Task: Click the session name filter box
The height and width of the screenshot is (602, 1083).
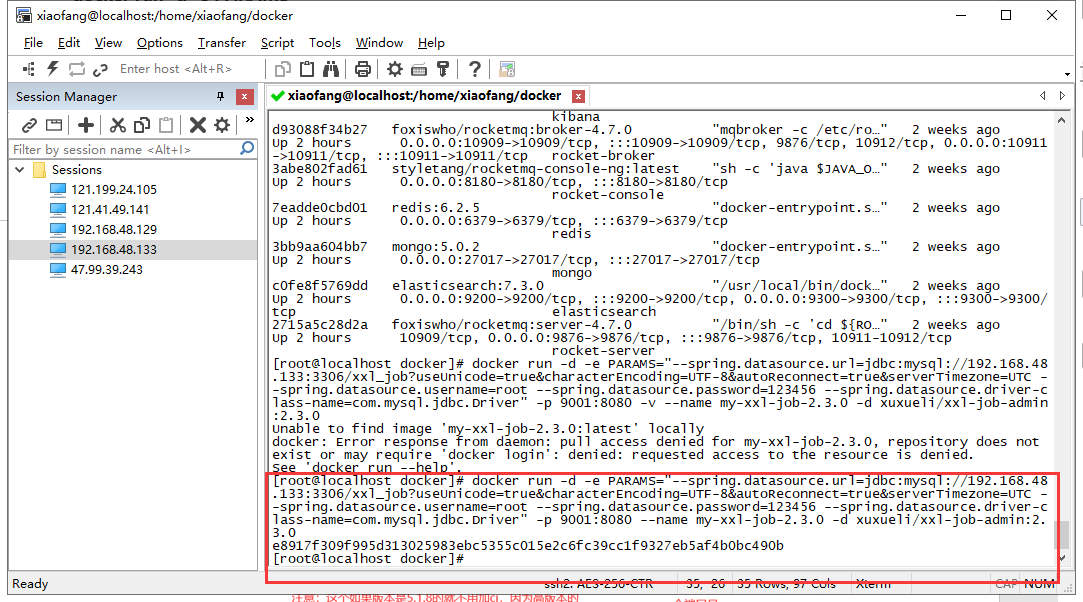Action: click(x=120, y=147)
